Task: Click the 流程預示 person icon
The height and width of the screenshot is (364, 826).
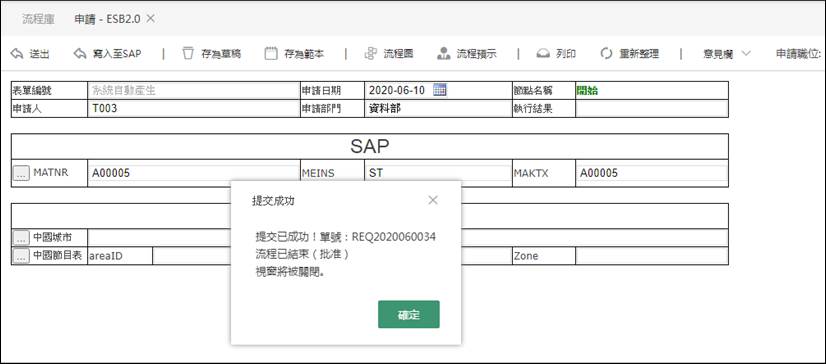Action: point(444,53)
